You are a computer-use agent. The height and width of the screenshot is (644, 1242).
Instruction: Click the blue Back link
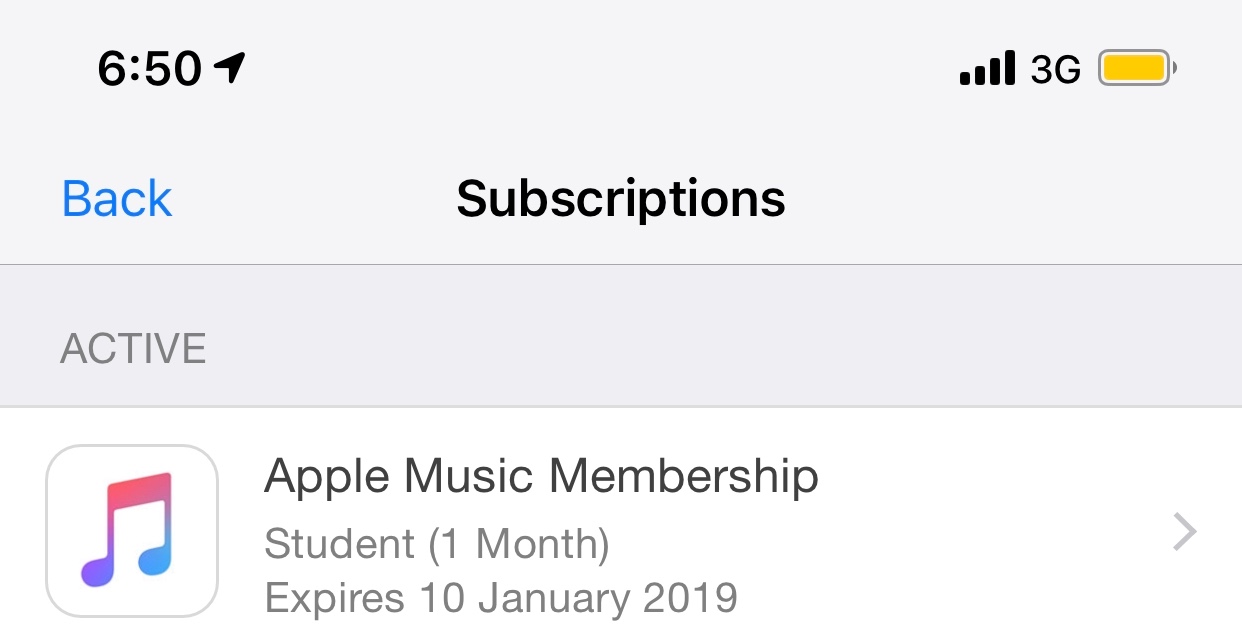tap(117, 198)
